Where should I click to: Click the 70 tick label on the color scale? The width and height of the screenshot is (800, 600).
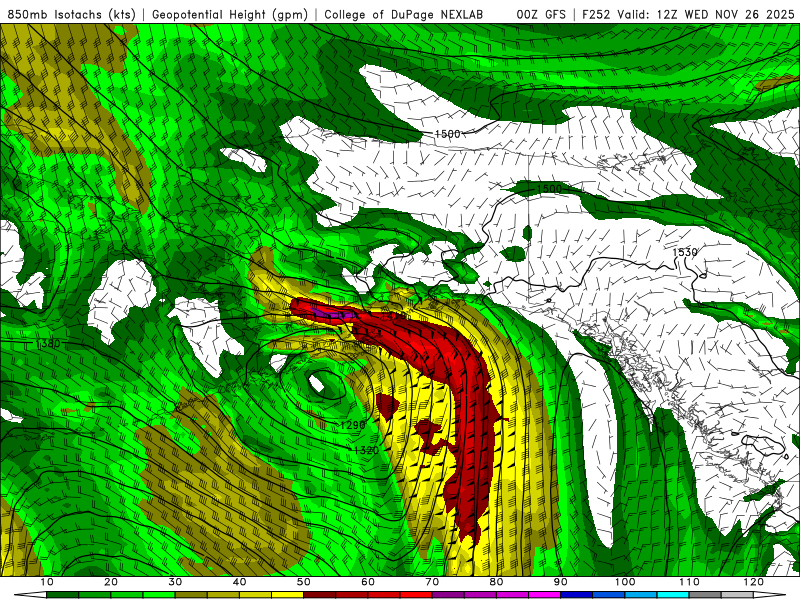point(432,582)
